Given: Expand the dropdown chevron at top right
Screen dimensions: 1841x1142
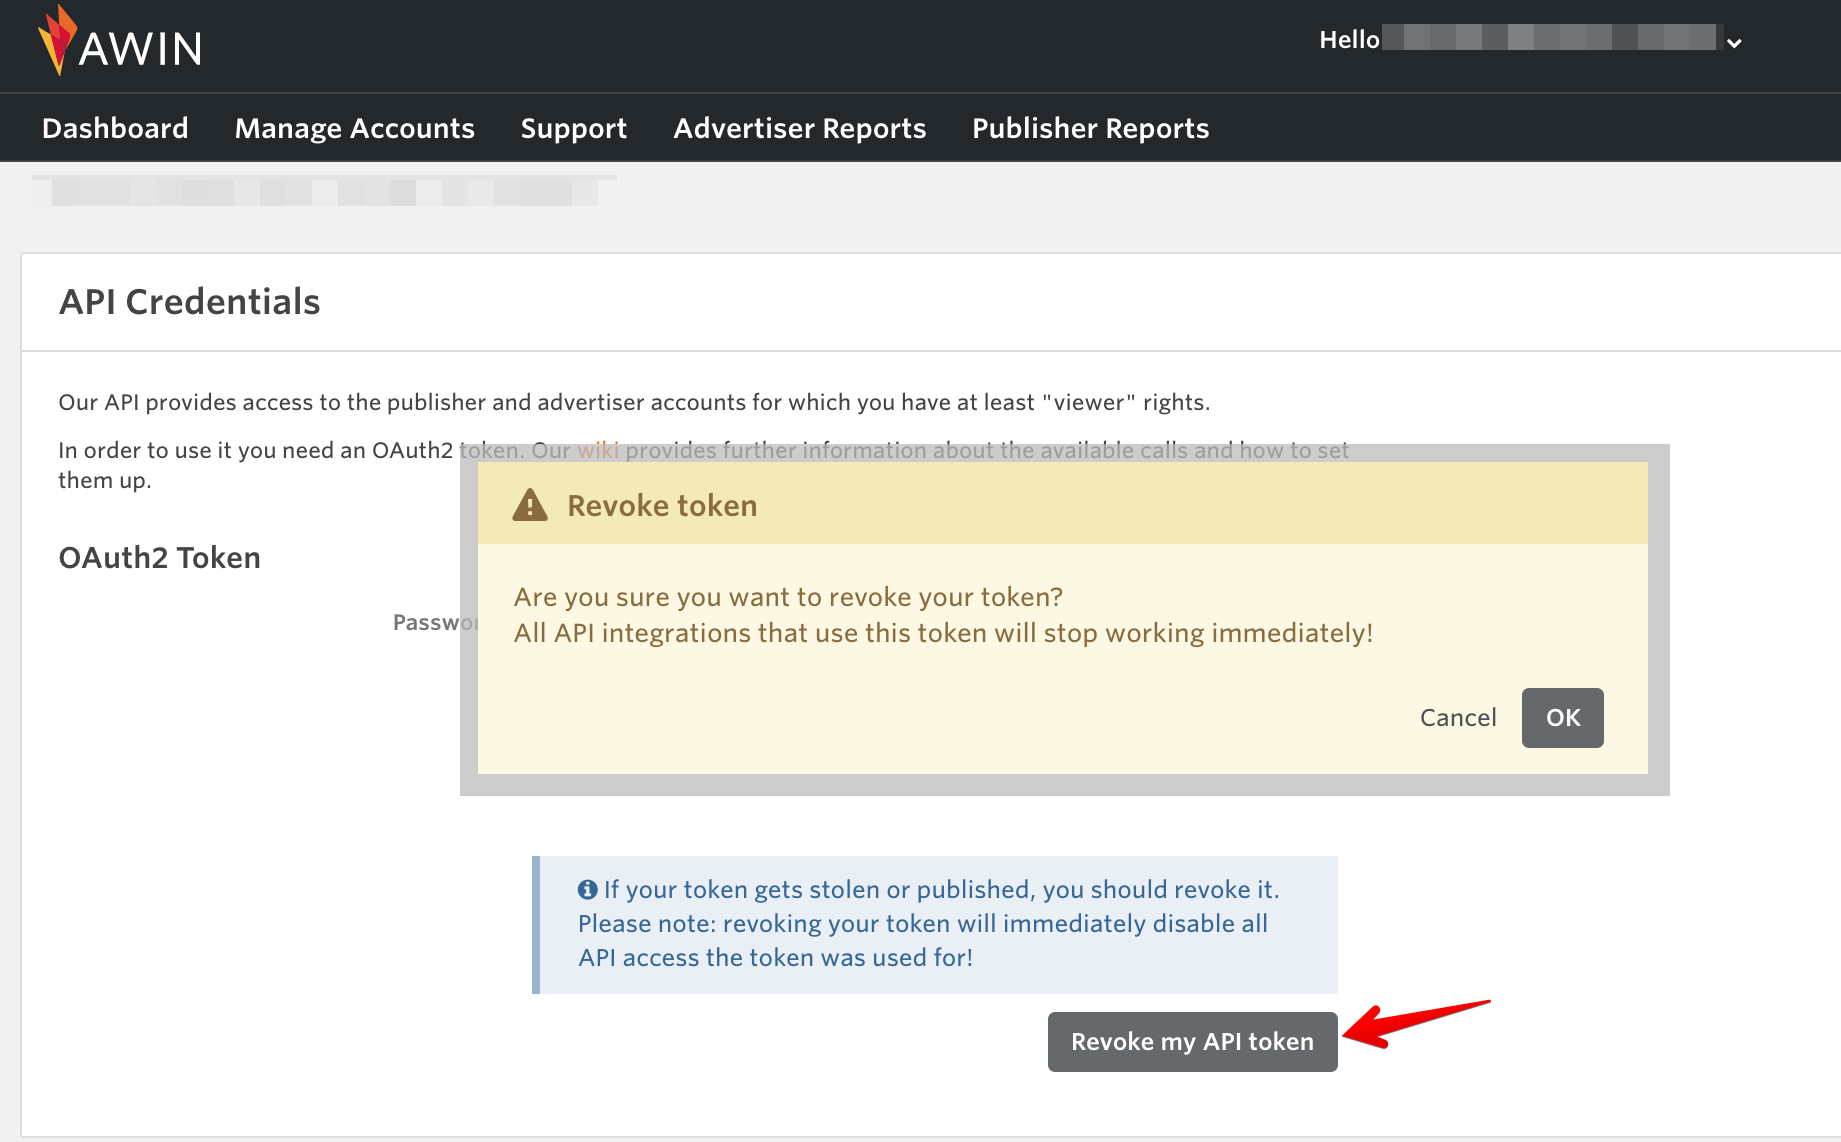Looking at the screenshot, I should tap(1734, 42).
